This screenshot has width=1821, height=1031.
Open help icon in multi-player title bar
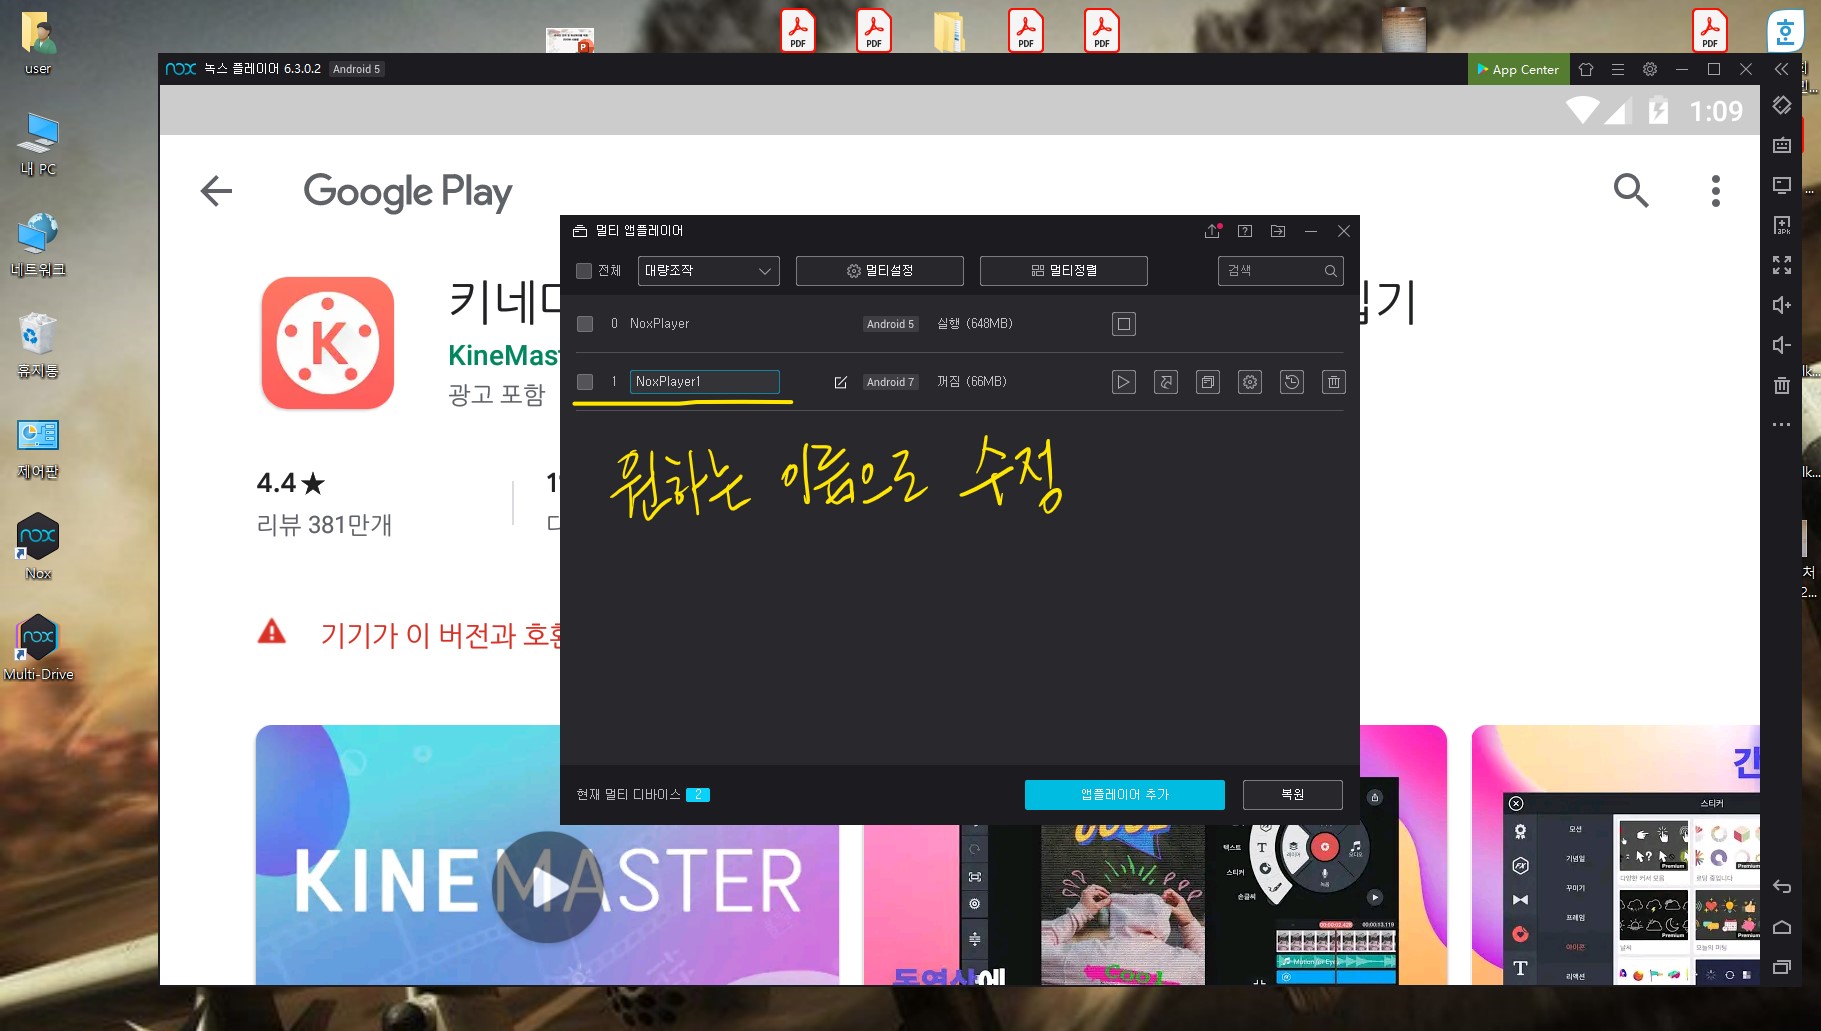pyautogui.click(x=1245, y=231)
